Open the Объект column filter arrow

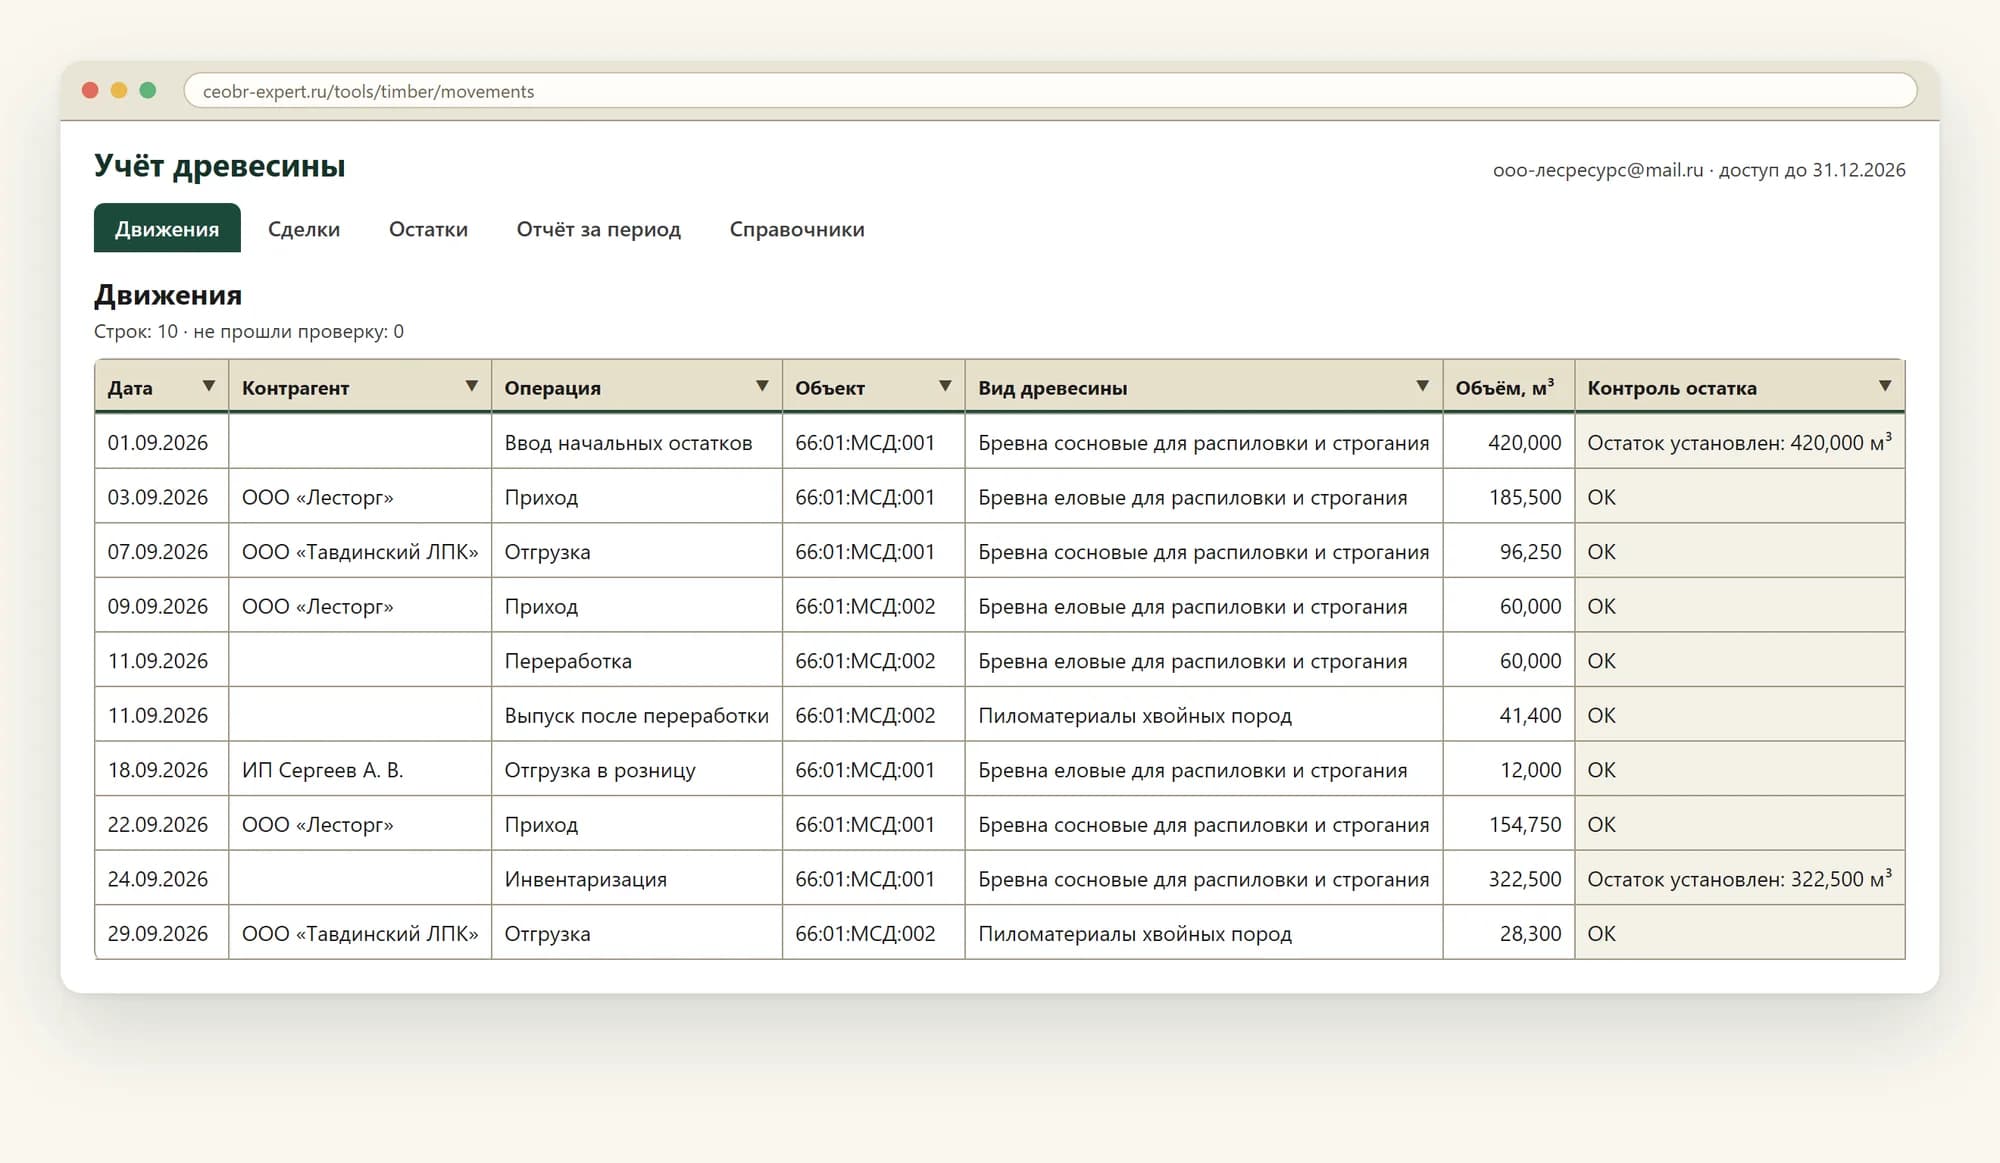(x=945, y=386)
